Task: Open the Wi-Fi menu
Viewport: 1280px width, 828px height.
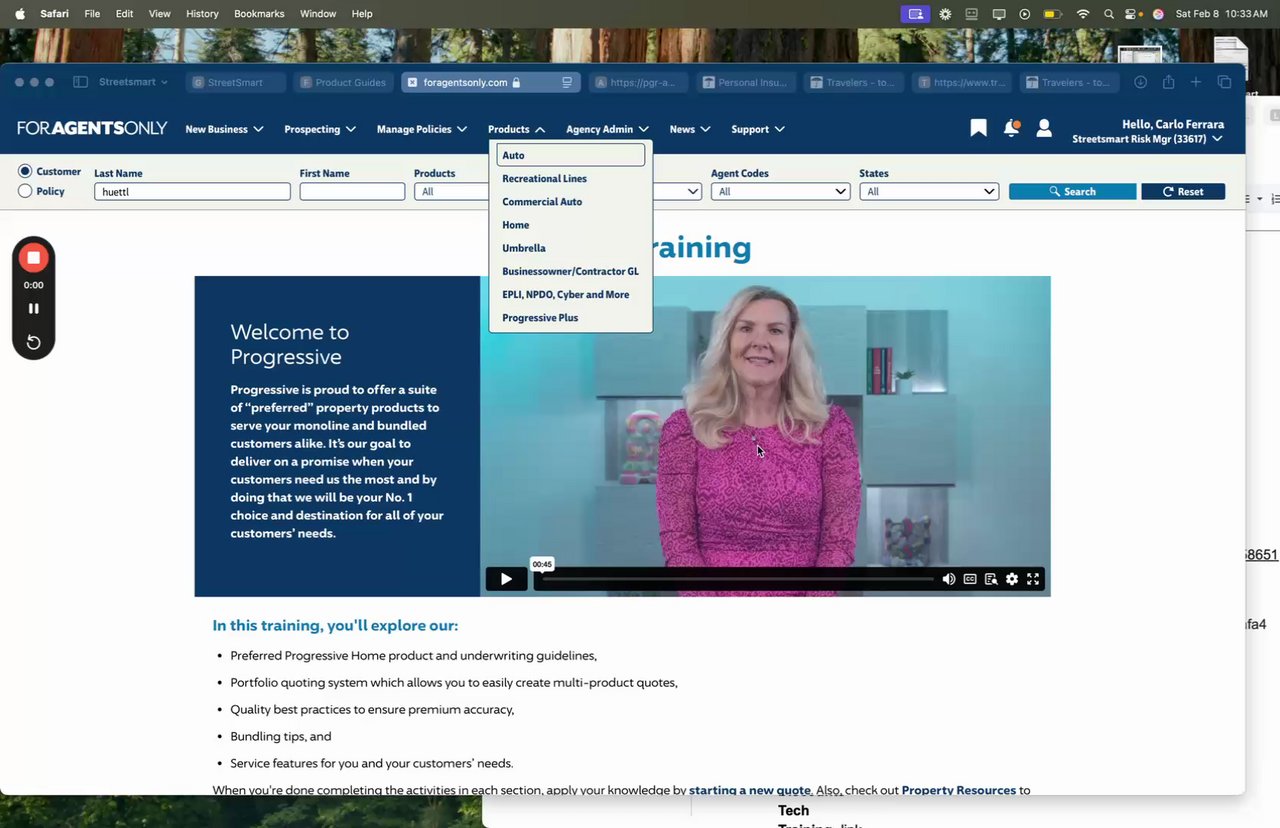Action: pyautogui.click(x=1082, y=14)
